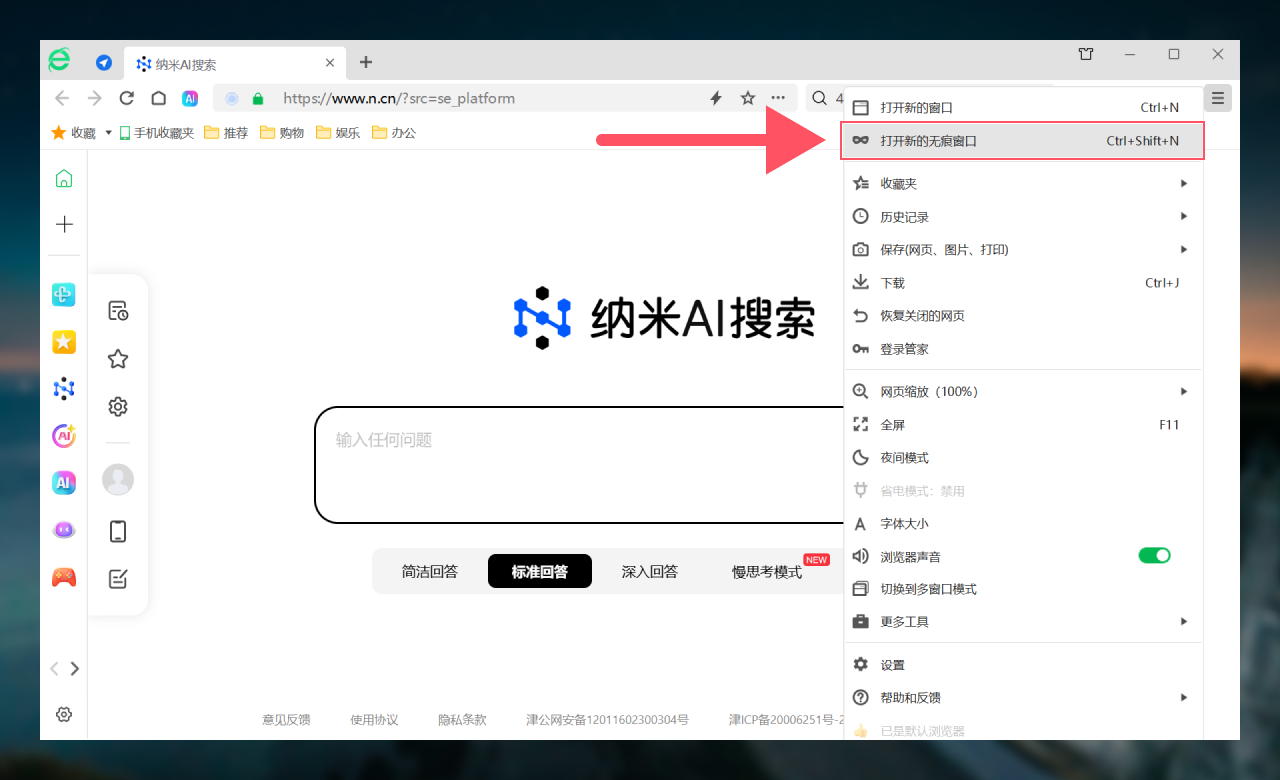Viewport: 1280px width, 780px height.
Task: Open the 收藏 dropdown arrow in bookmarks bar
Action: coord(108,132)
